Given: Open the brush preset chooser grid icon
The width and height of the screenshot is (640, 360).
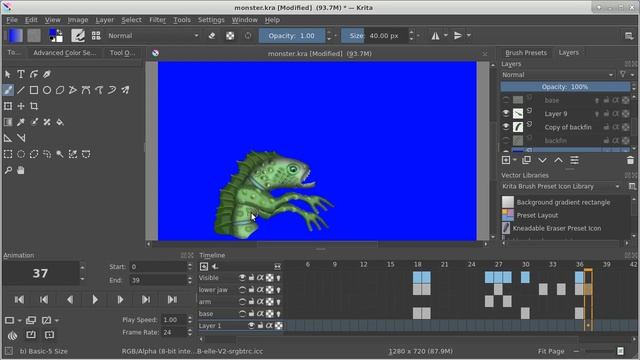Looking at the screenshot, I should tap(96, 36).
